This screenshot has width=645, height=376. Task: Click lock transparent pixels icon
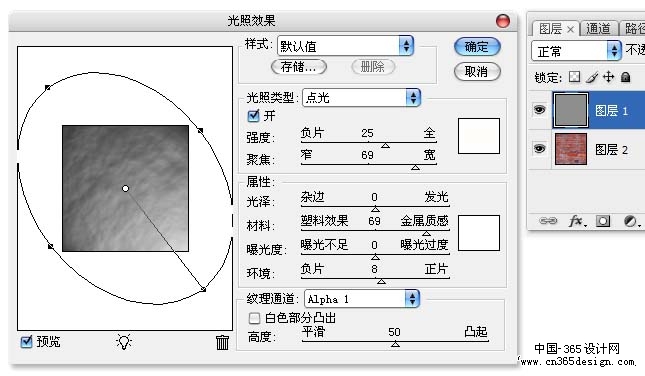[x=574, y=77]
